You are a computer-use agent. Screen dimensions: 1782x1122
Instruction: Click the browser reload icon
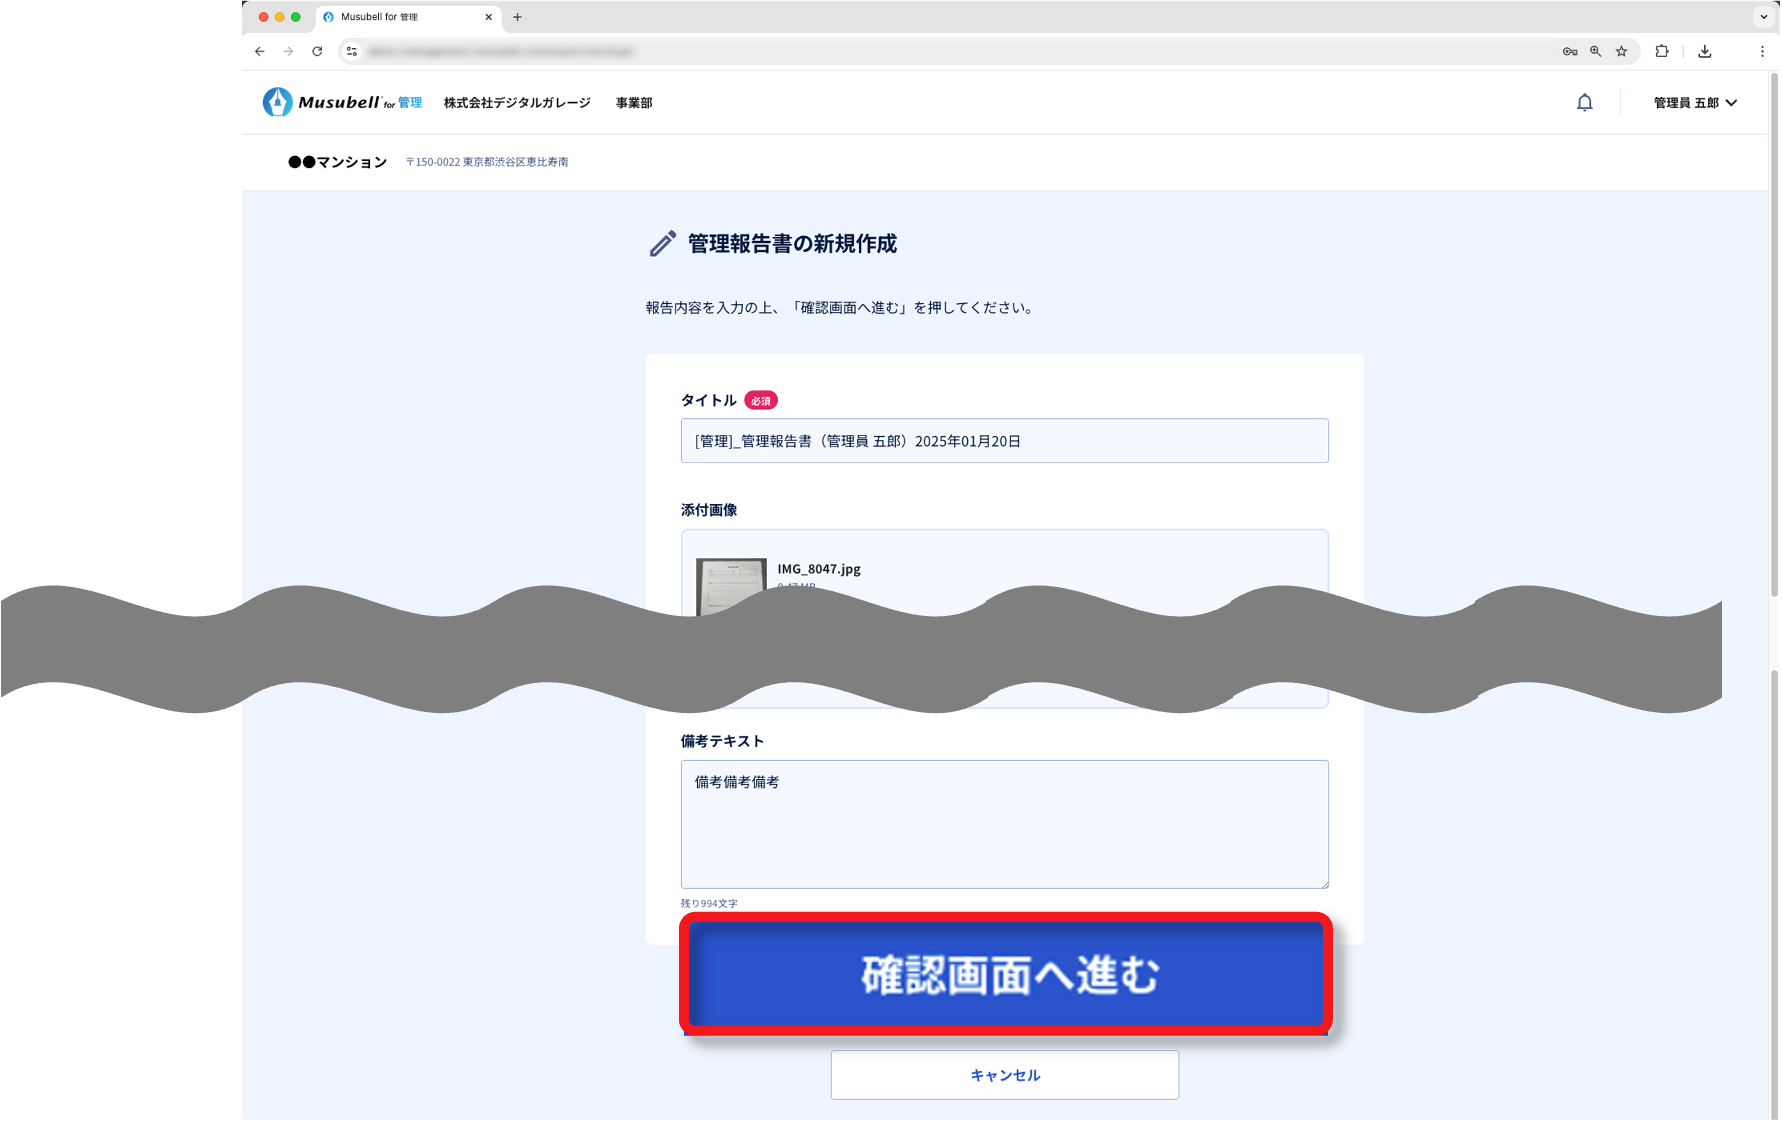pos(317,51)
